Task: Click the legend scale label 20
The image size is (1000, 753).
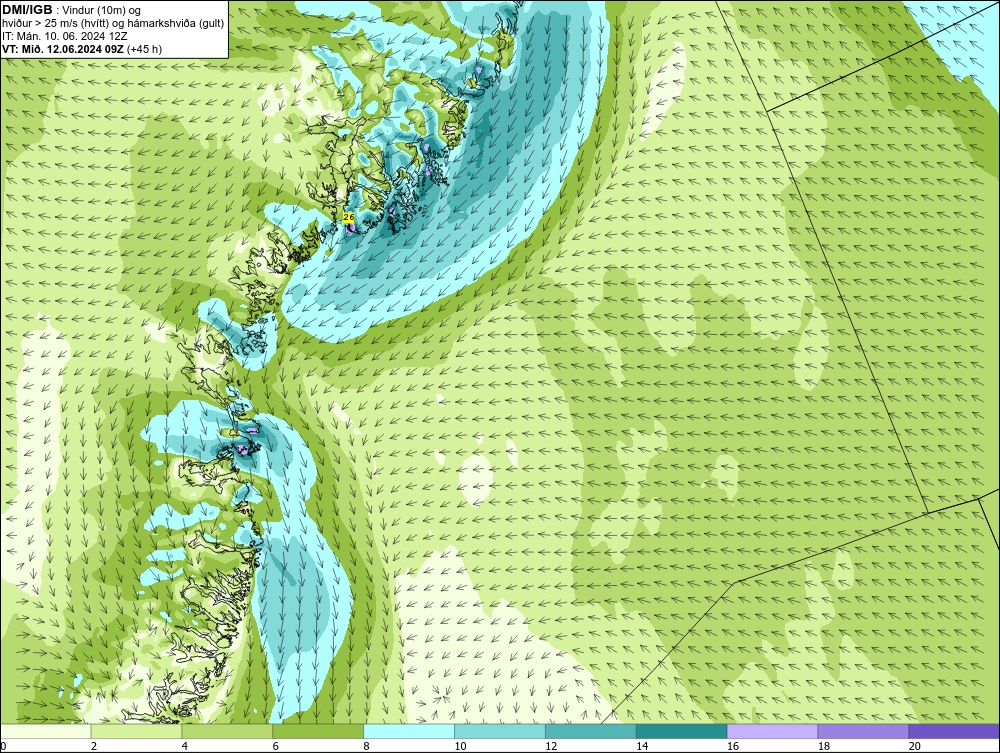Action: point(914,746)
